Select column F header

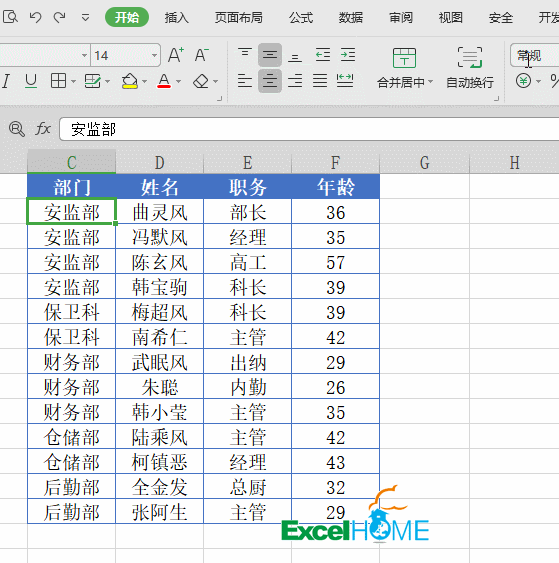tap(336, 162)
